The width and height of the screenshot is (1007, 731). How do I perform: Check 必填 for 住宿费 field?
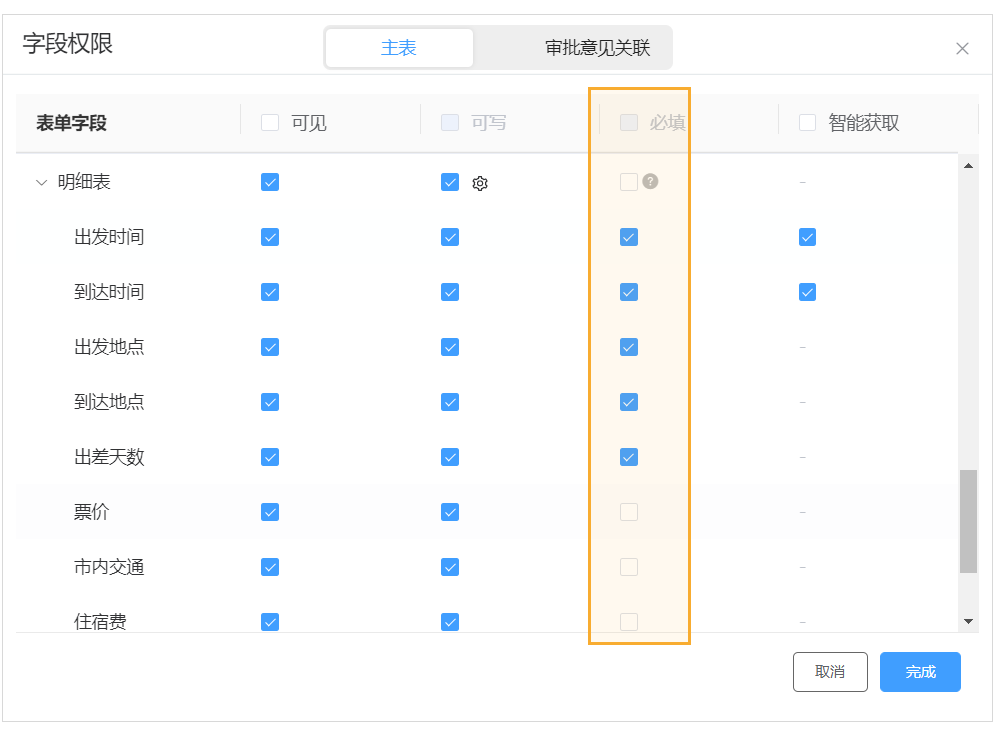point(629,621)
